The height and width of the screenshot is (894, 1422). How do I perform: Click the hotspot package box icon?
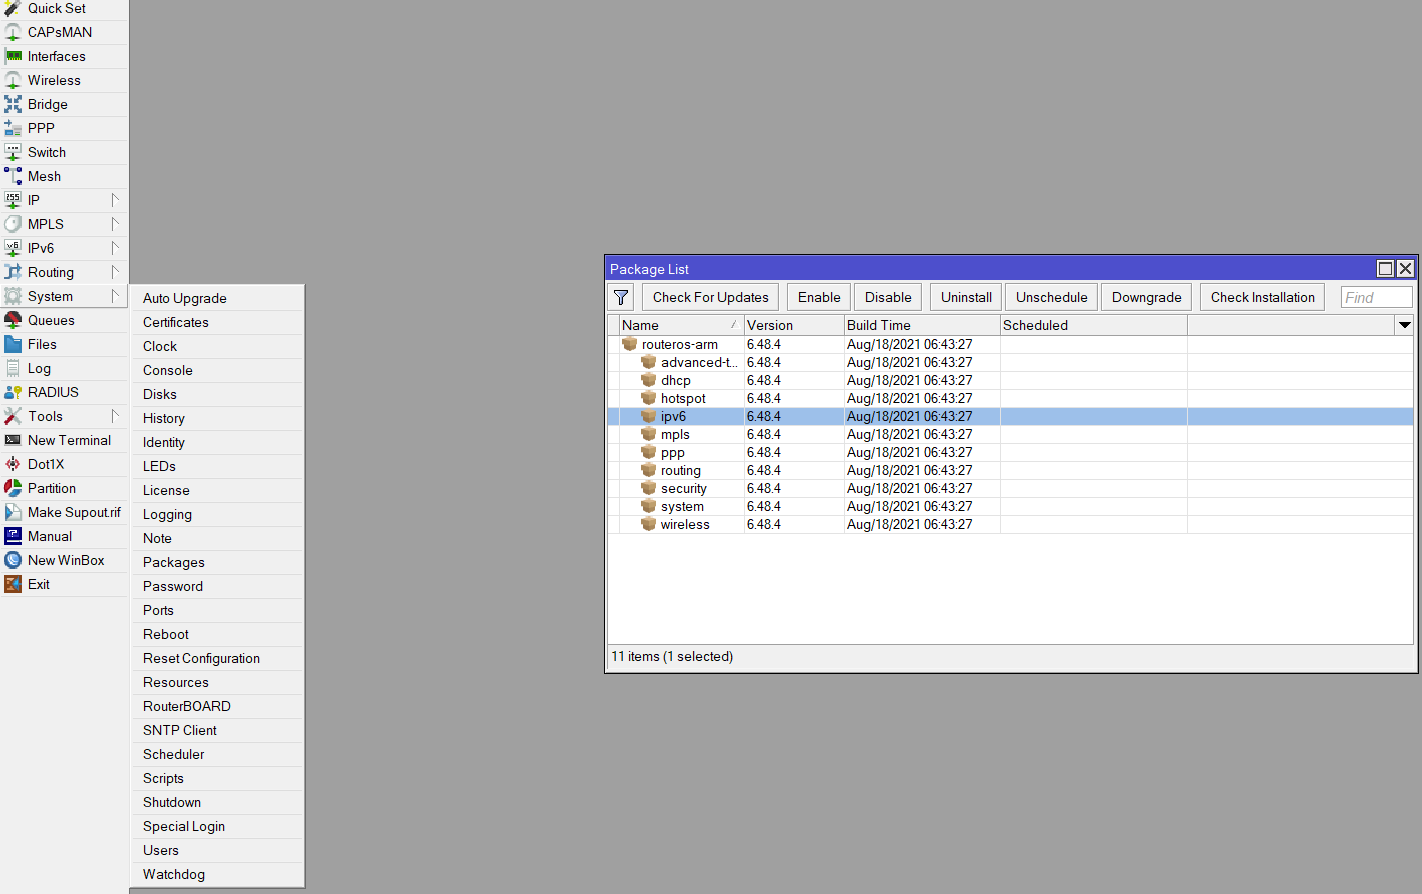click(649, 398)
